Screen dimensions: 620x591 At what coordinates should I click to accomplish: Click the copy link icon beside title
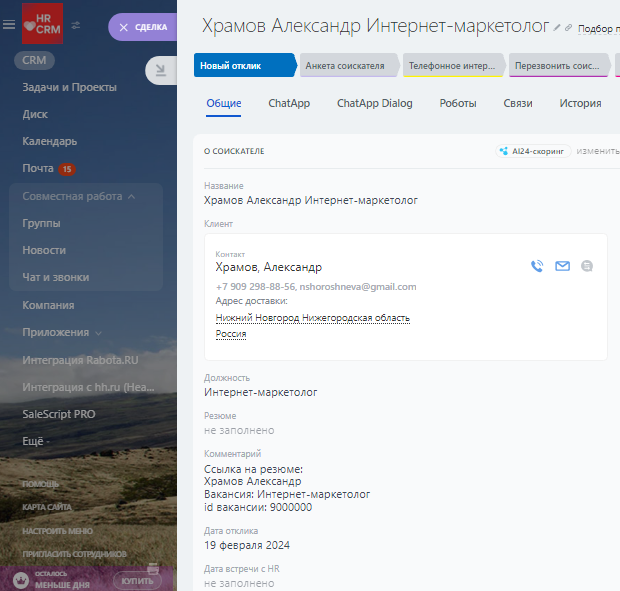pos(569,27)
